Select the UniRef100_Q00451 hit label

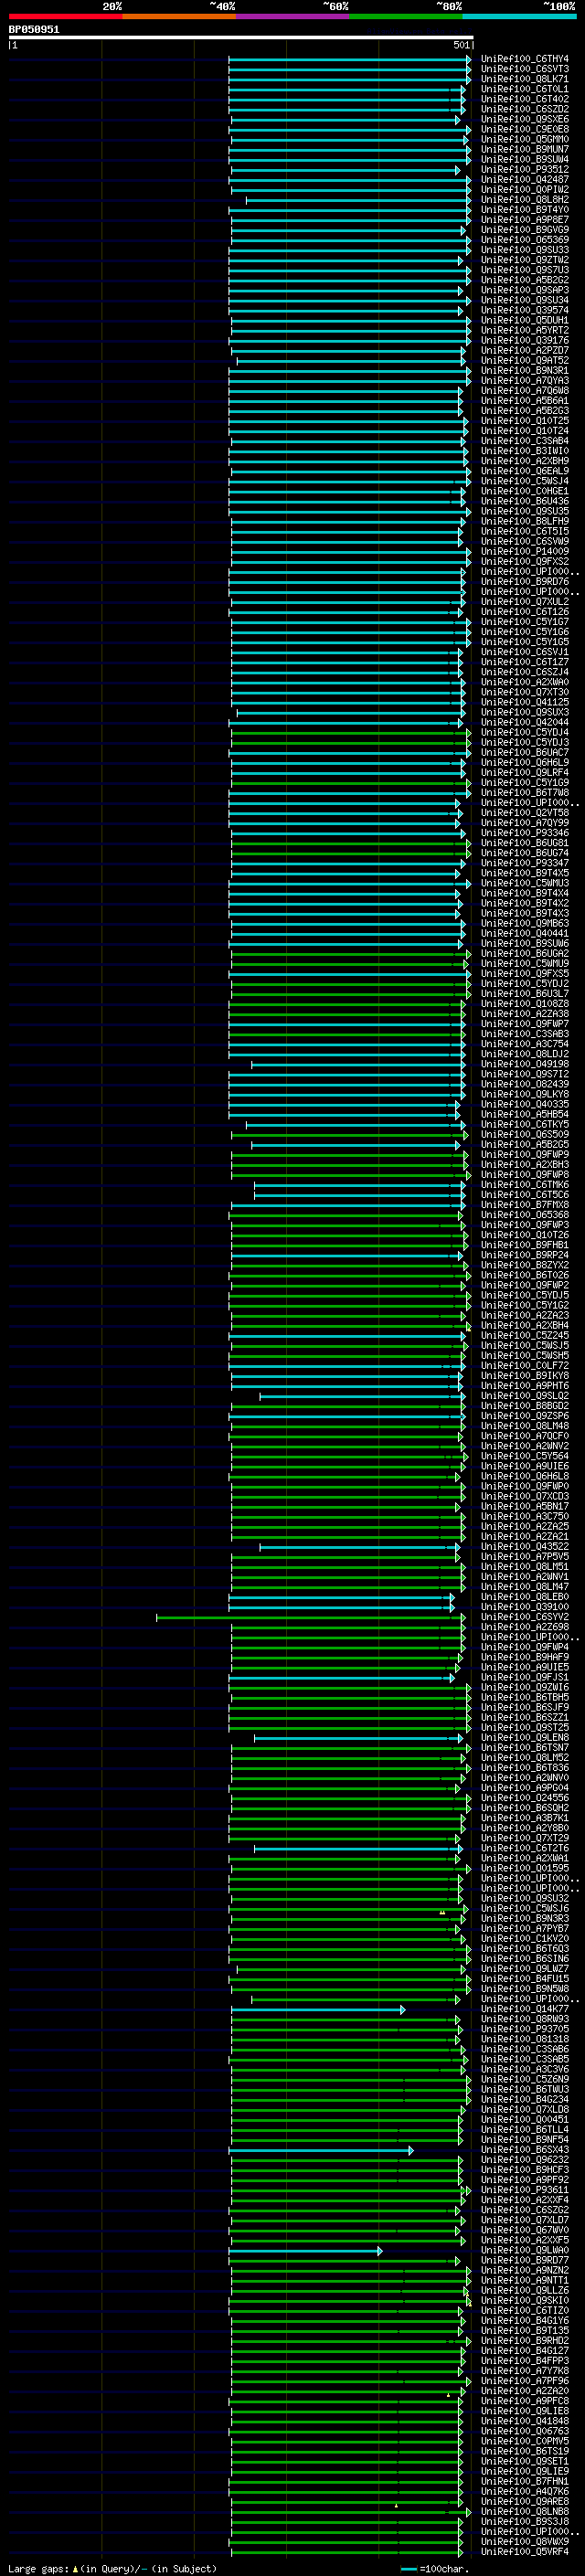[x=524, y=2120]
